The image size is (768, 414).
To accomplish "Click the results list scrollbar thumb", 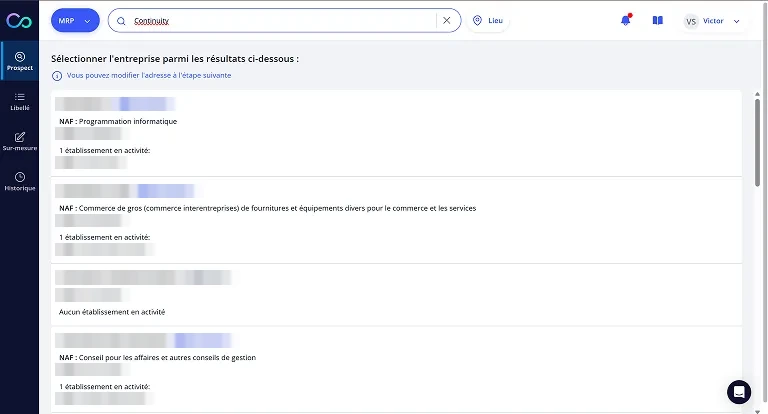I will click(x=757, y=142).
